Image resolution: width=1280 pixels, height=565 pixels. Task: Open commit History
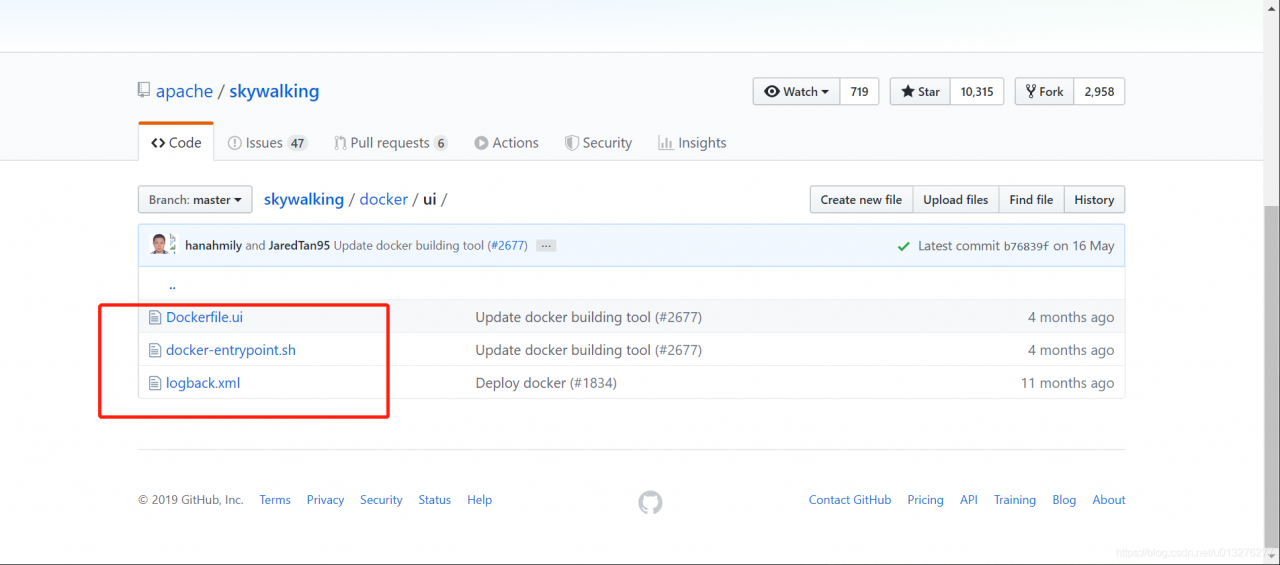(1094, 200)
